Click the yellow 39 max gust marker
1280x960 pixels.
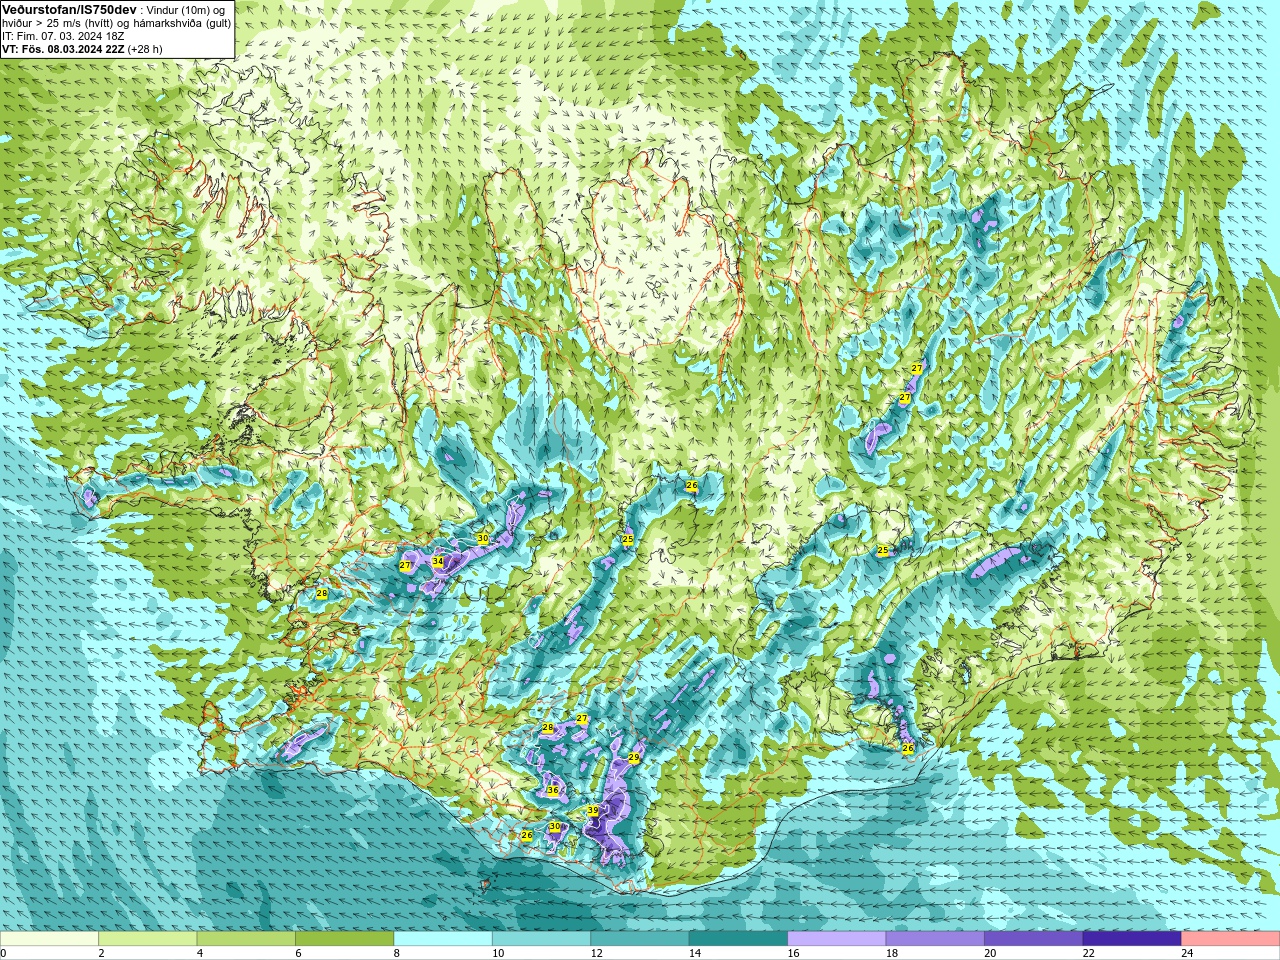(593, 811)
